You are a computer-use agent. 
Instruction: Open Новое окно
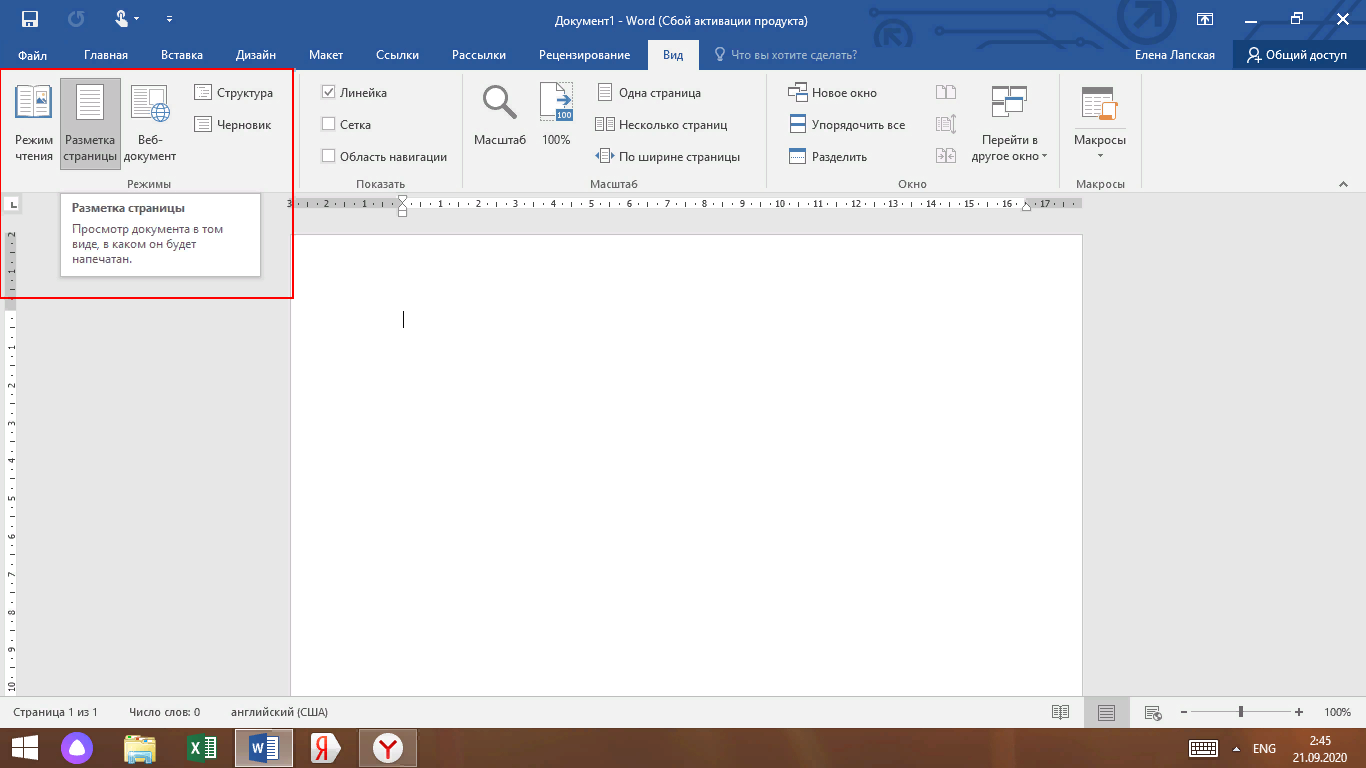[x=832, y=93]
